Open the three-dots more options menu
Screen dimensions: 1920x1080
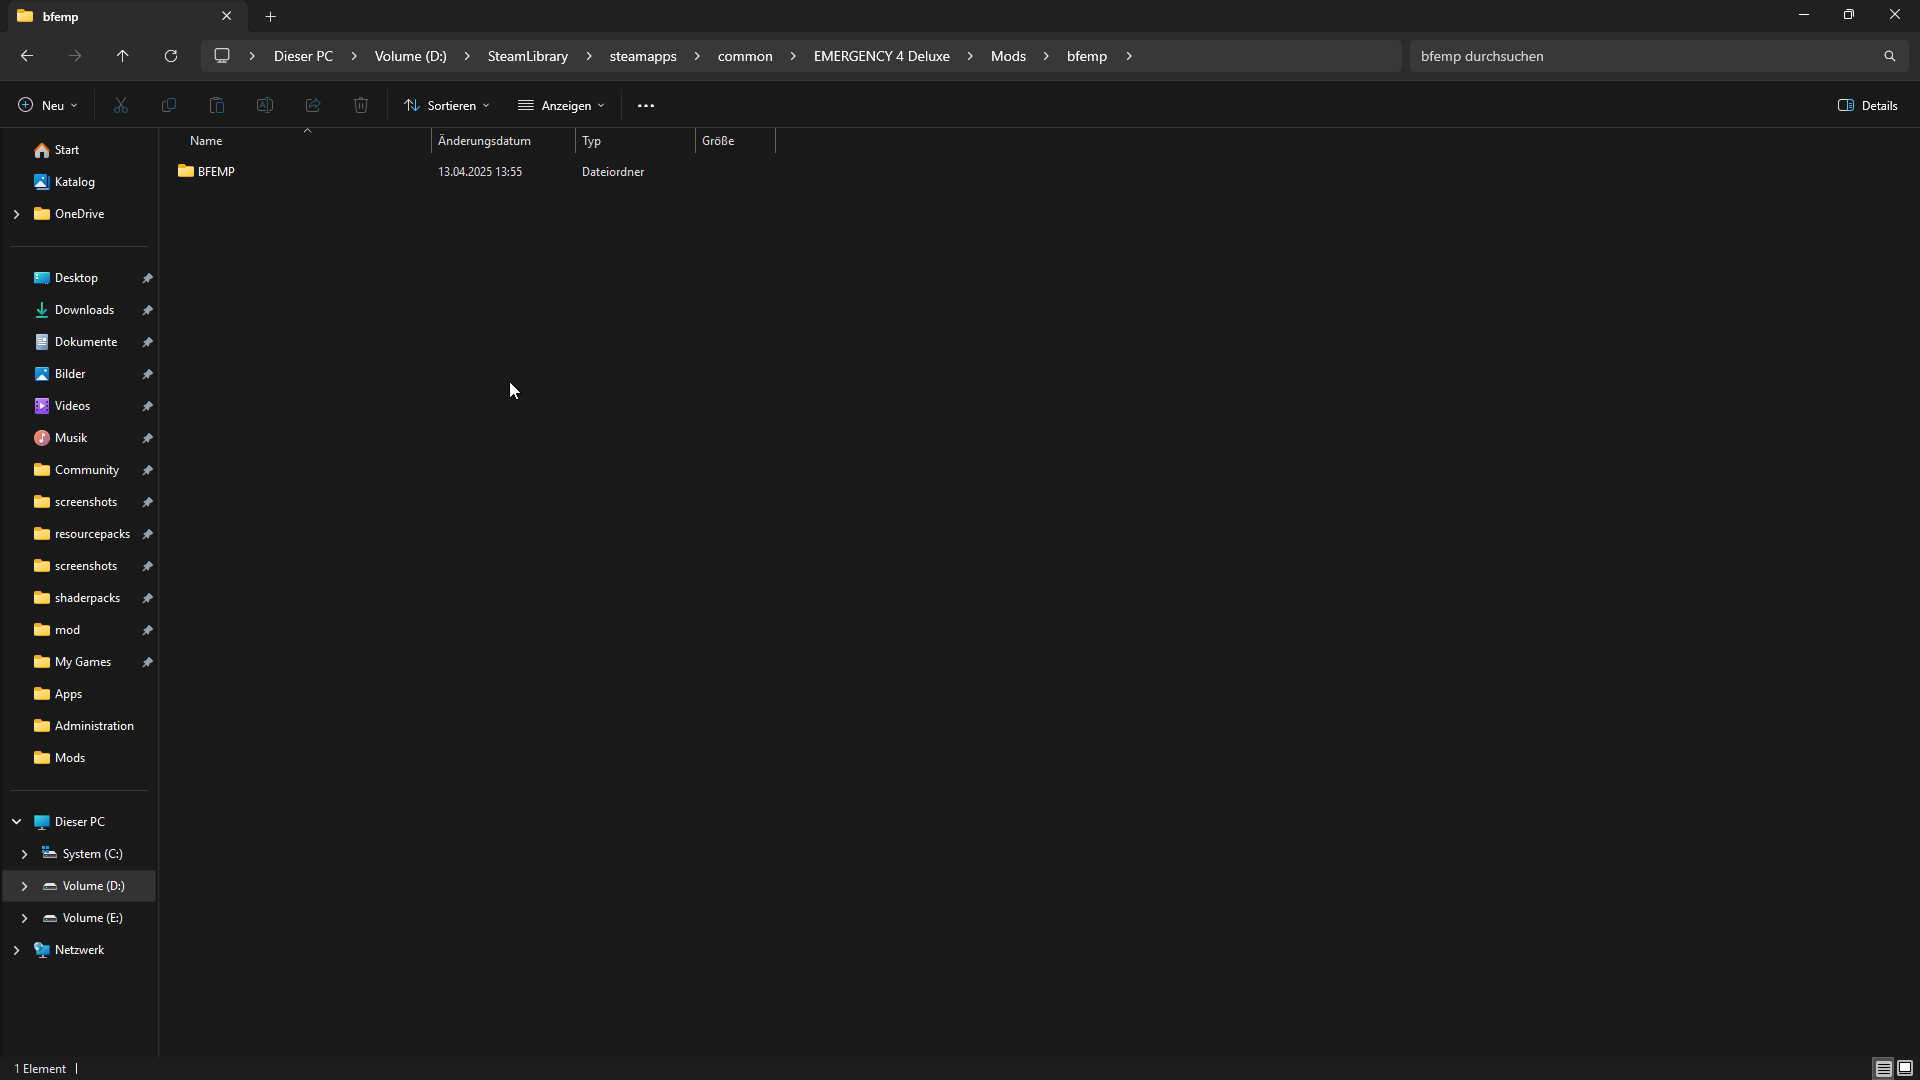(x=646, y=105)
